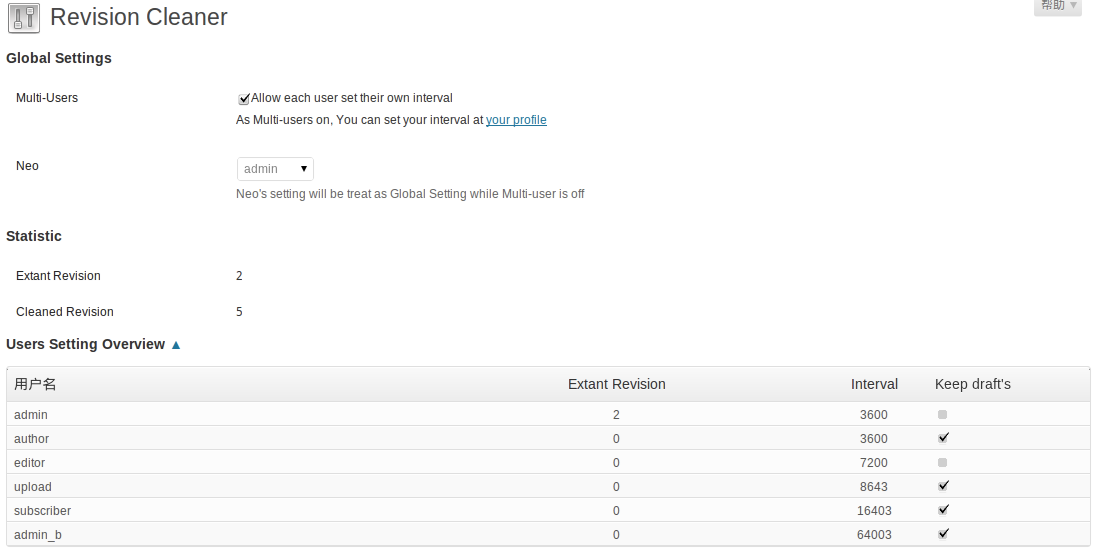Click the Keep draft's column header
This screenshot has width=1103, height=555.
tap(972, 384)
